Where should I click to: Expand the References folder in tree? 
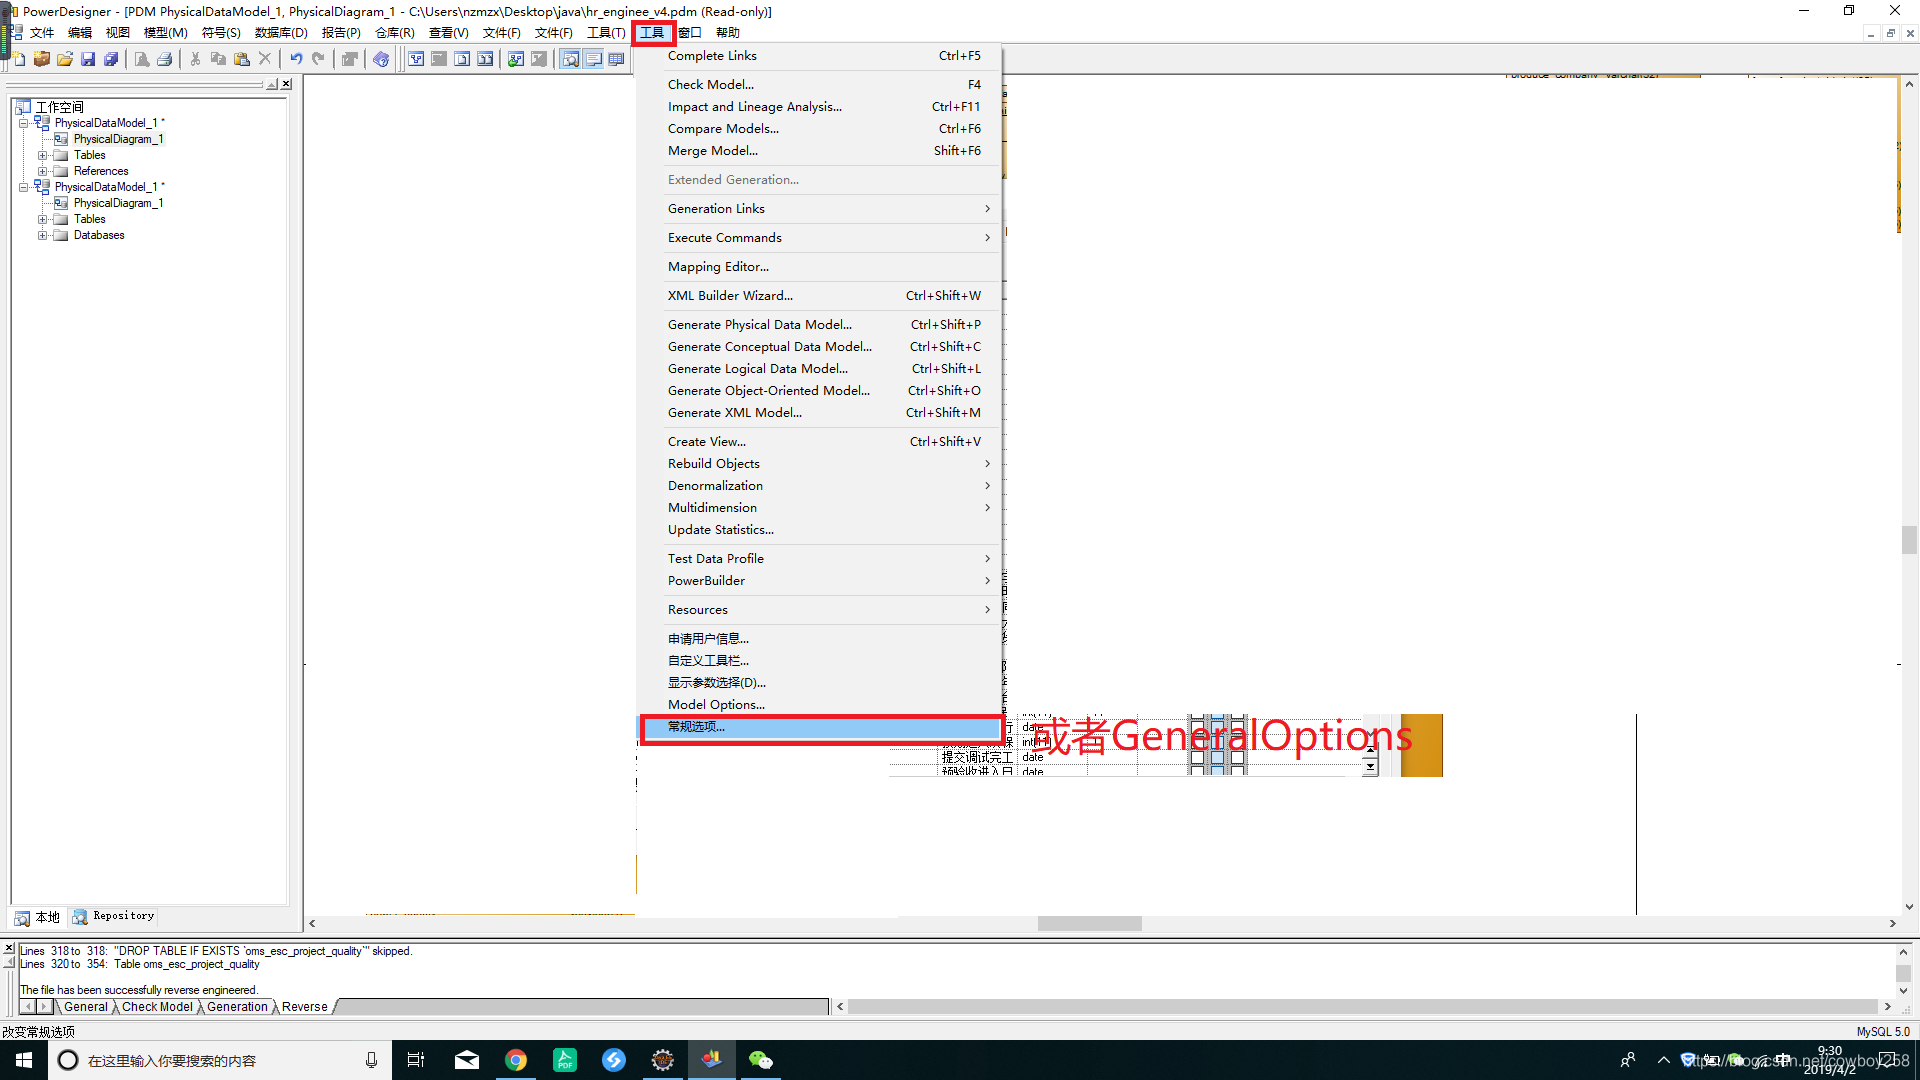tap(43, 171)
